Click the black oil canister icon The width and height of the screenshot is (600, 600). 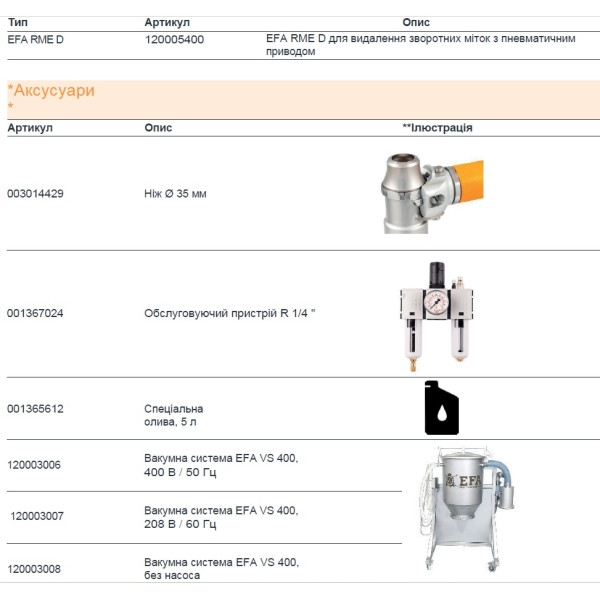[442, 408]
